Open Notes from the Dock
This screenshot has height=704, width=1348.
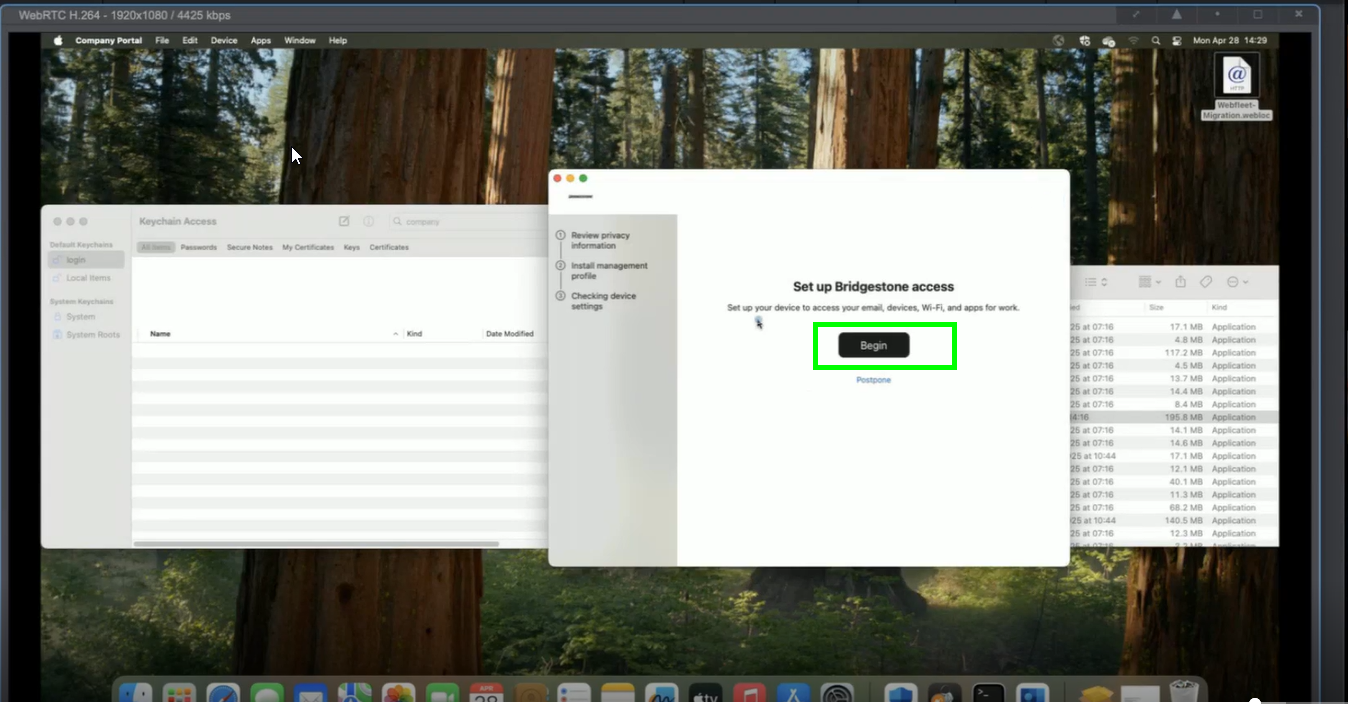click(618, 693)
